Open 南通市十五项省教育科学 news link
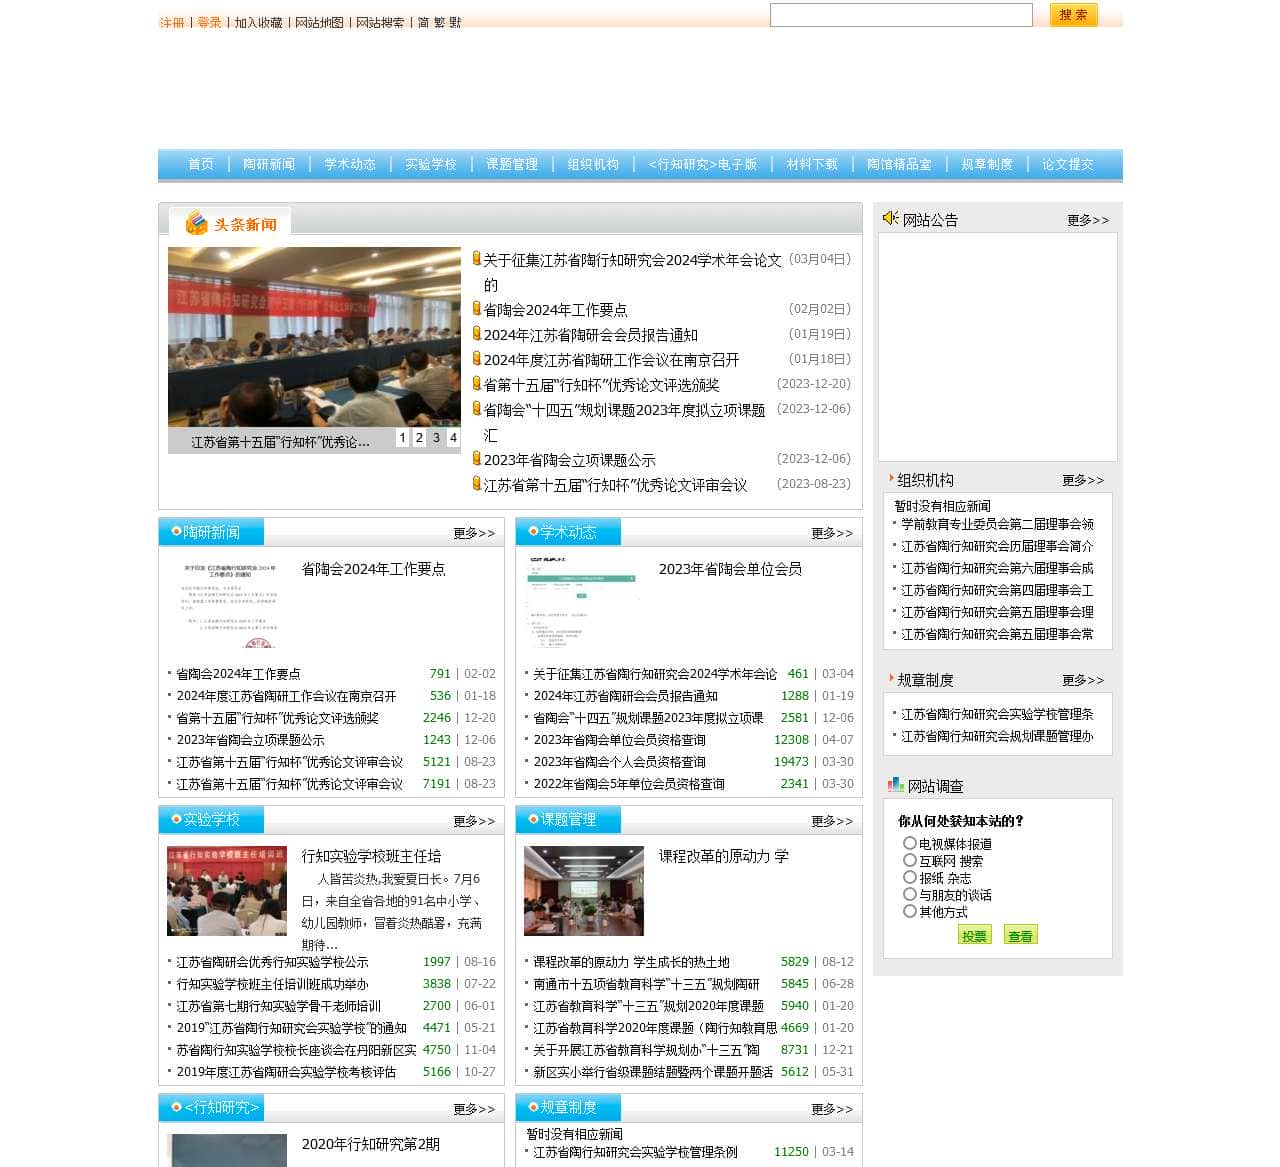Image resolution: width=1280 pixels, height=1167 pixels. 646,984
